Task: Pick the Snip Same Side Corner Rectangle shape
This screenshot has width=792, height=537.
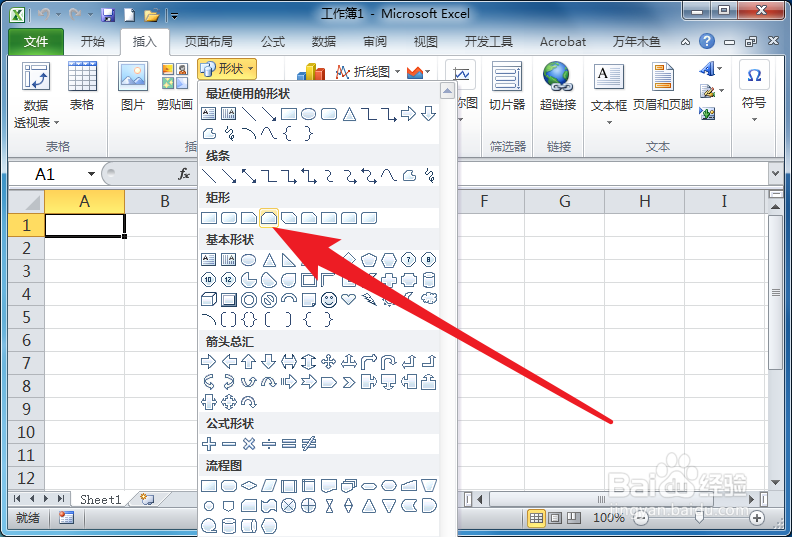Action: 269,218
